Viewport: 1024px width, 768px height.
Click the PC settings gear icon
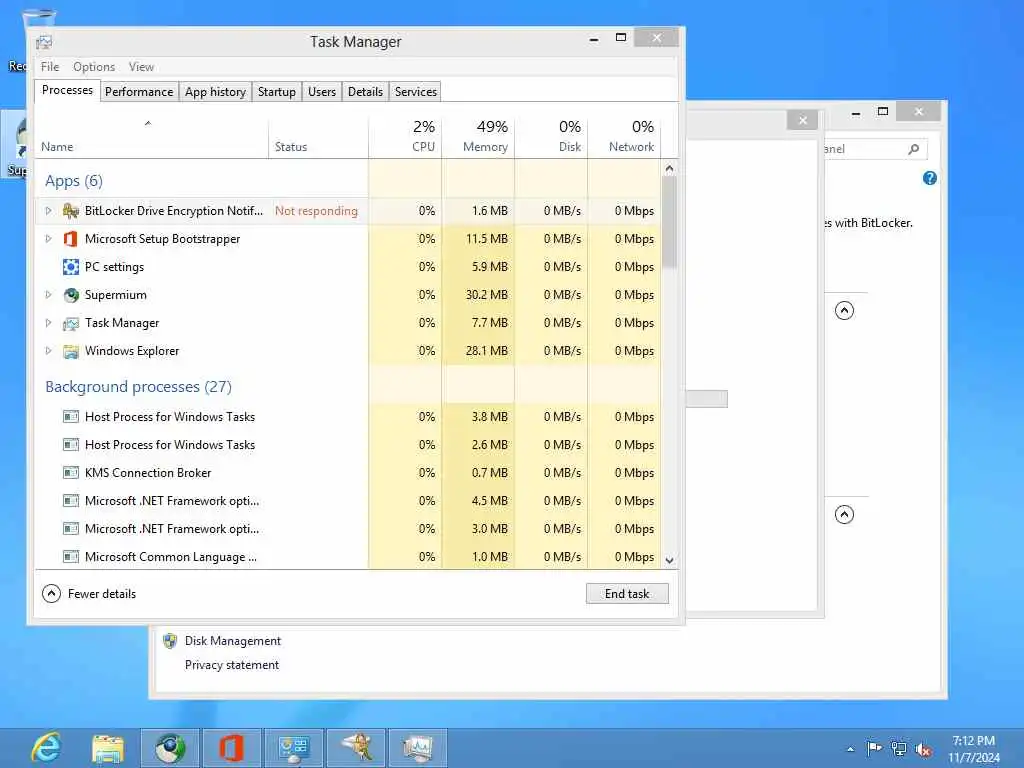pyautogui.click(x=71, y=267)
